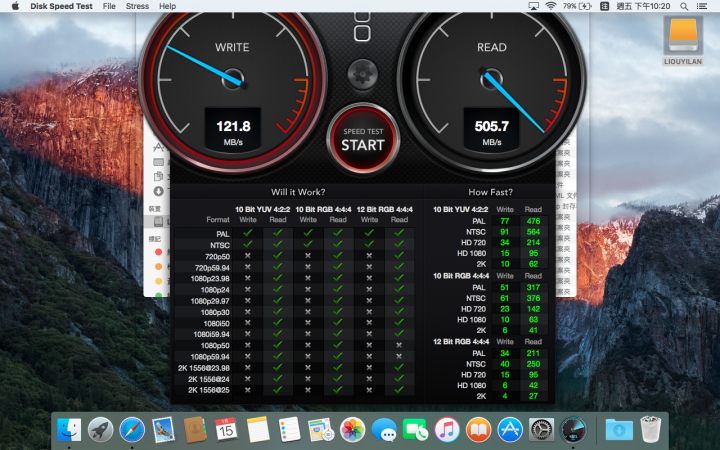Open the Disk Speed Test application menu
This screenshot has height=450, width=720.
tap(62, 6)
